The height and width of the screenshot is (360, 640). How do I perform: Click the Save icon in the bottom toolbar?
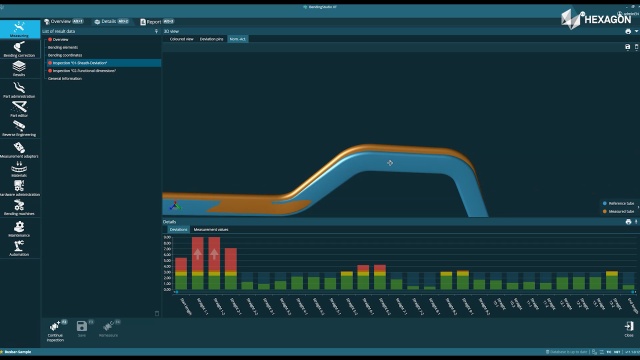(x=82, y=326)
